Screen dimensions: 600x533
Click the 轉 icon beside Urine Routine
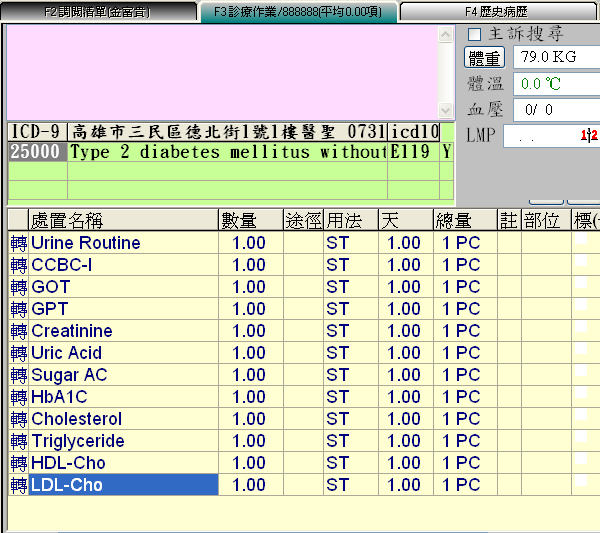[x=19, y=243]
